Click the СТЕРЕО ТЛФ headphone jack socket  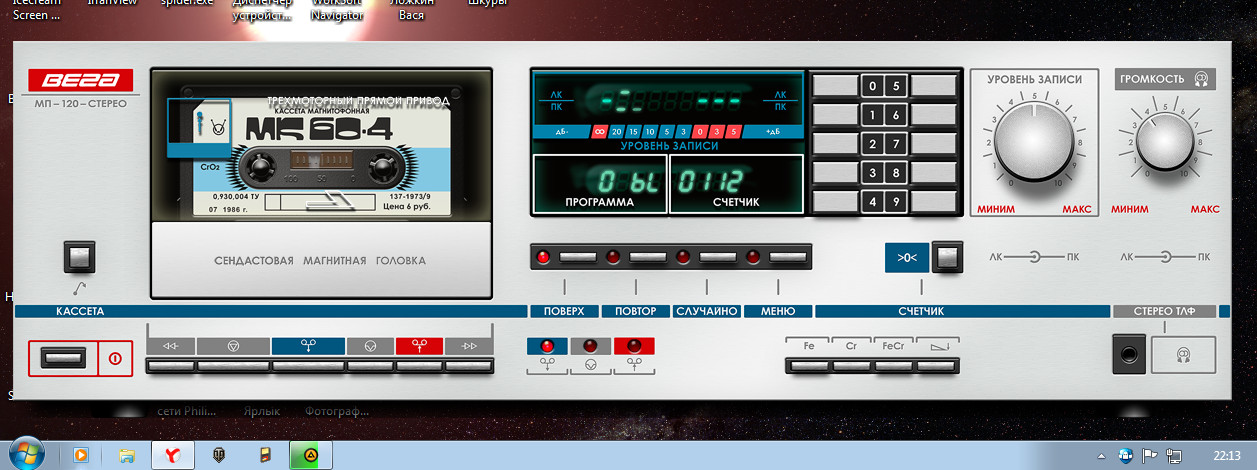1130,354
